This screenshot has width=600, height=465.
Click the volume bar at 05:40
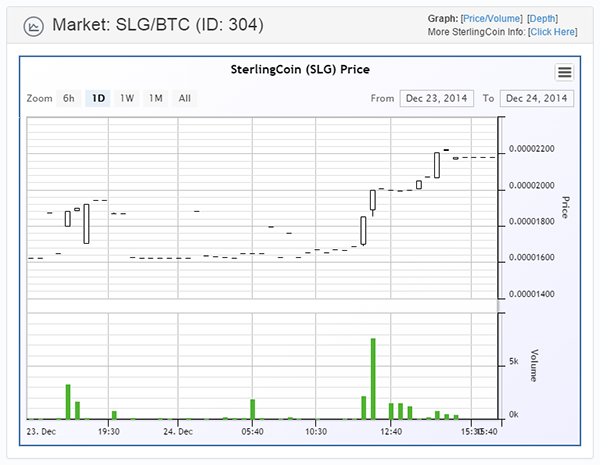coord(253,409)
